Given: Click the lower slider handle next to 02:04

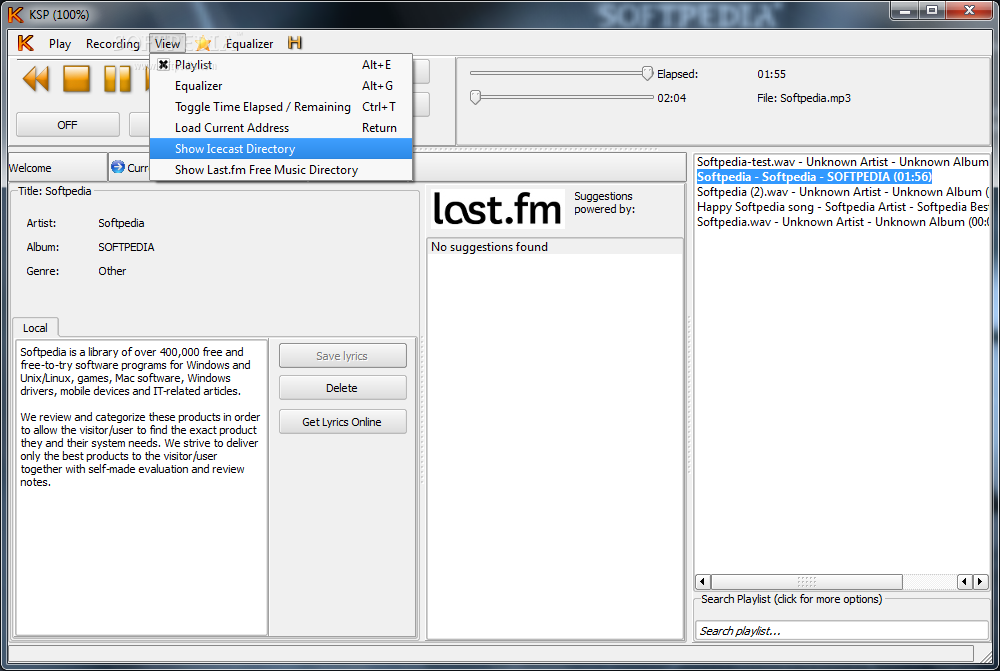Looking at the screenshot, I should (475, 98).
